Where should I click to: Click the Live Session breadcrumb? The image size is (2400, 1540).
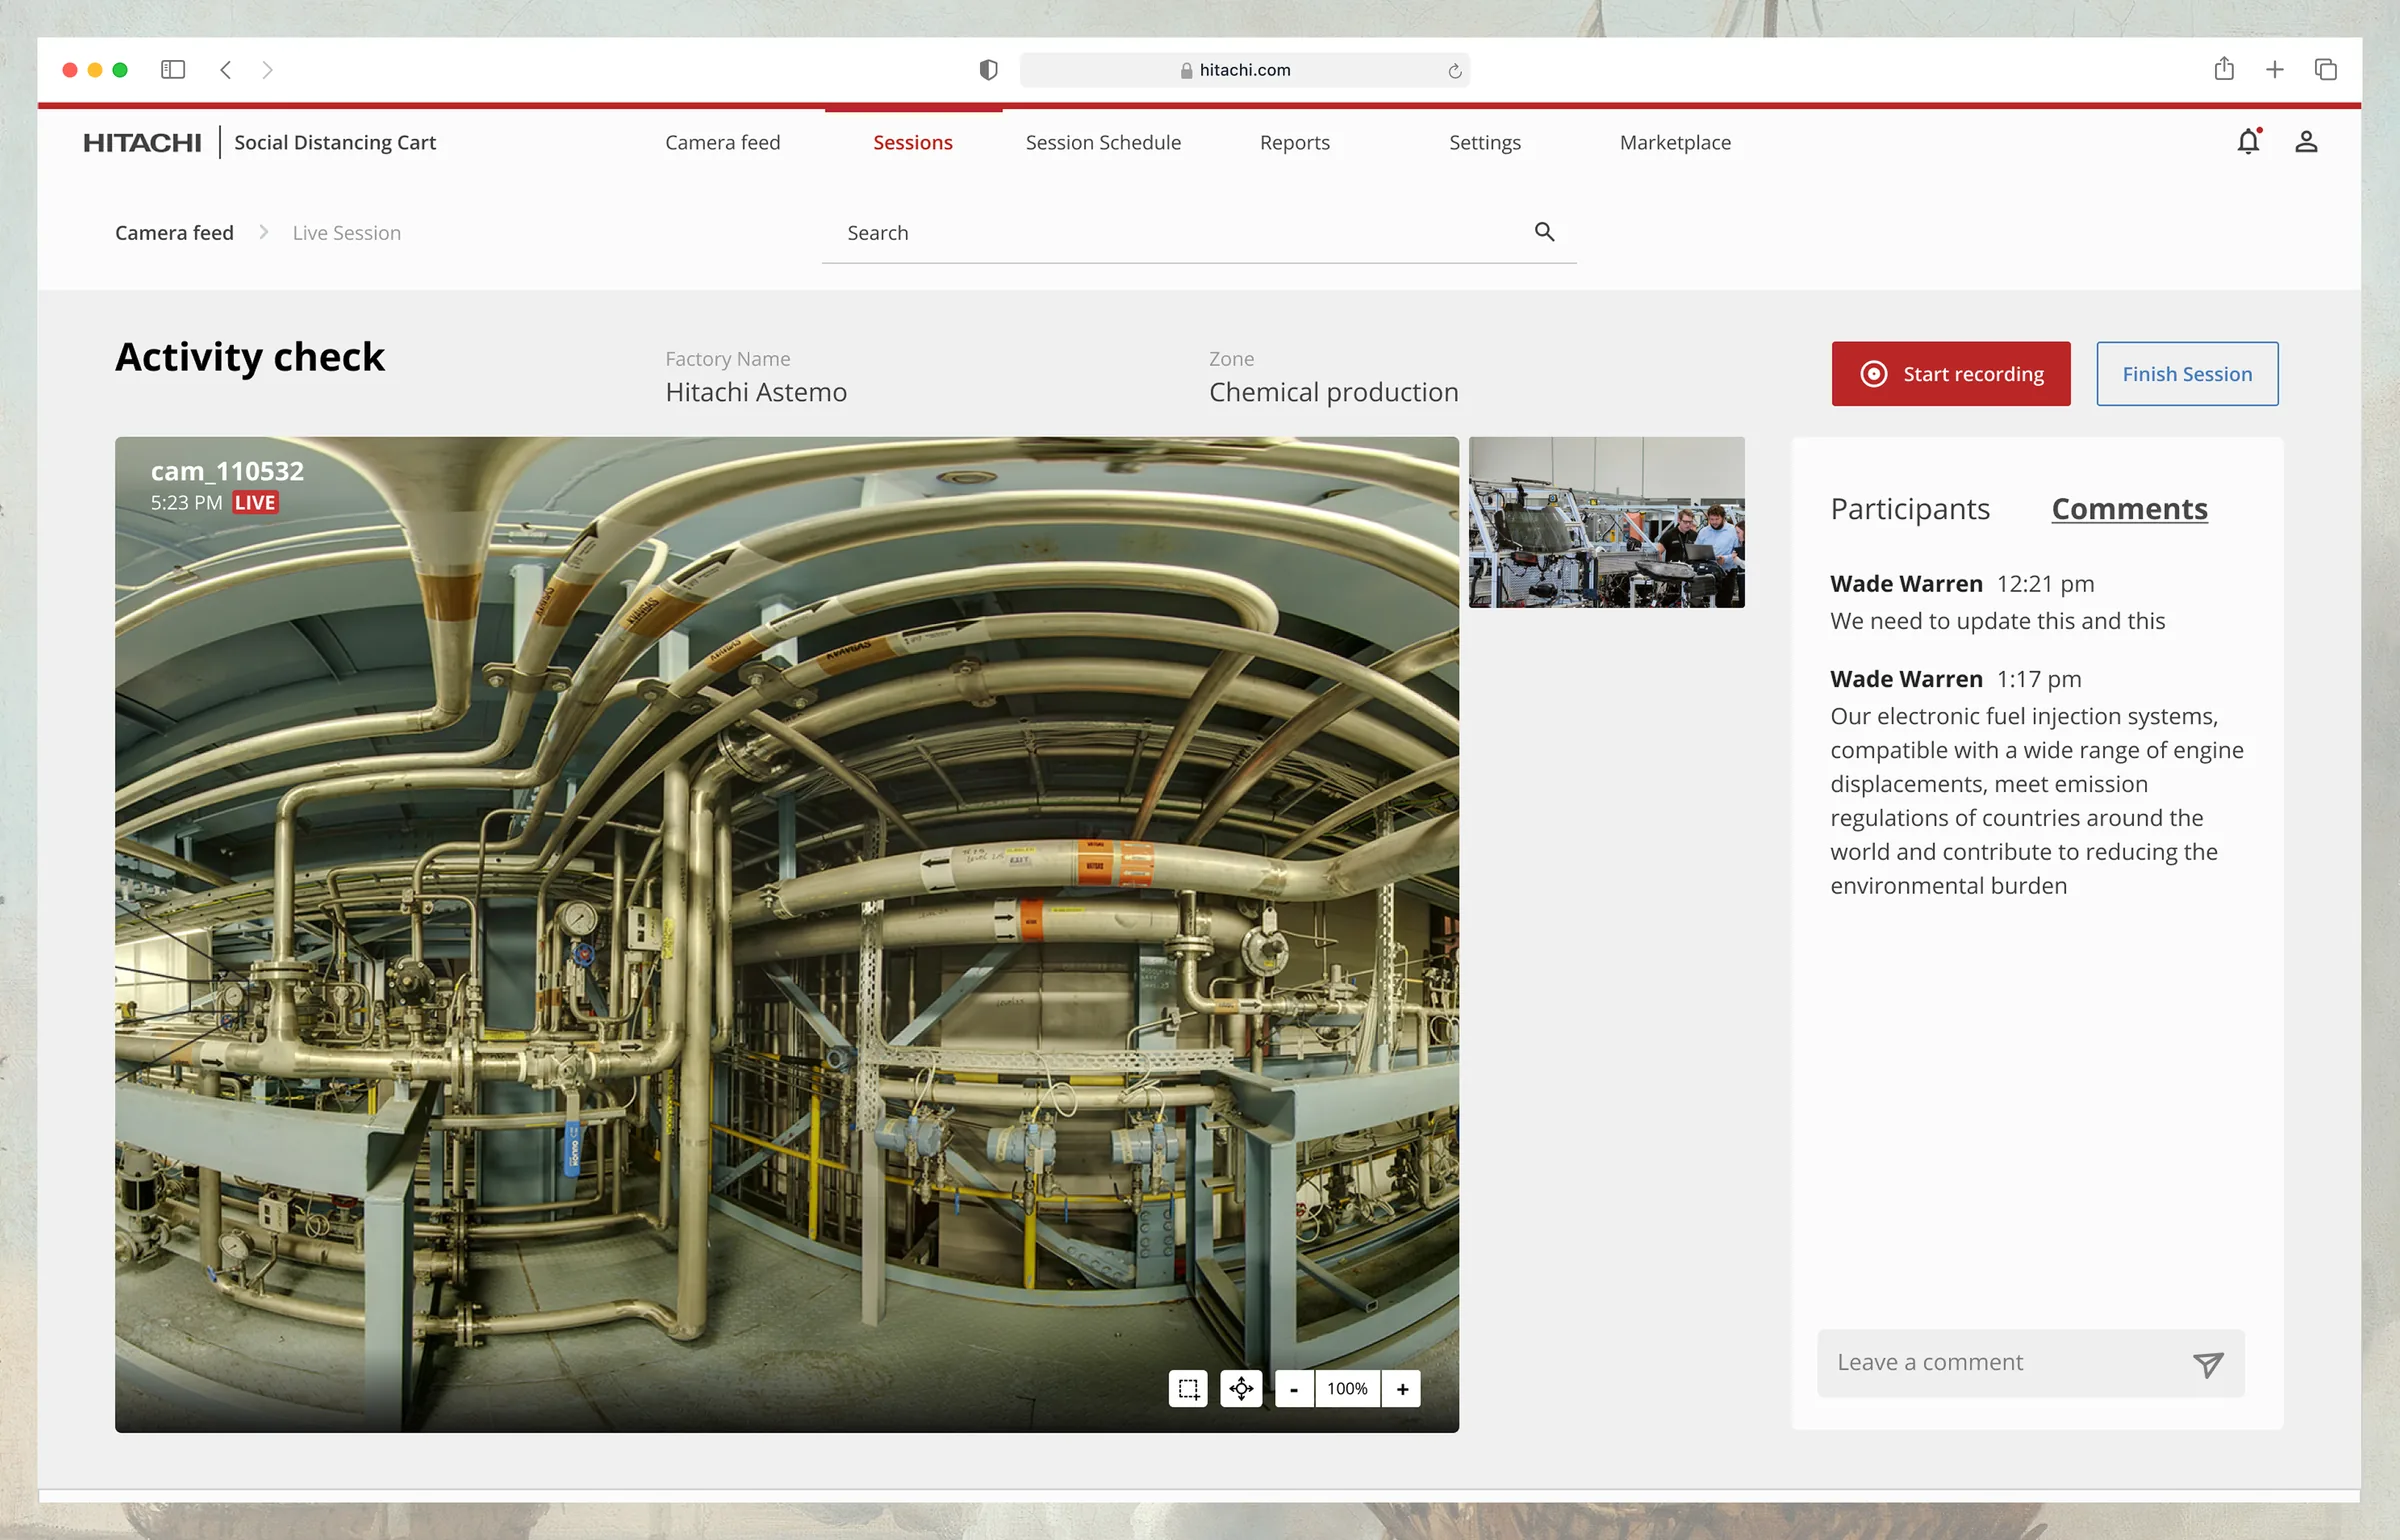coord(347,232)
